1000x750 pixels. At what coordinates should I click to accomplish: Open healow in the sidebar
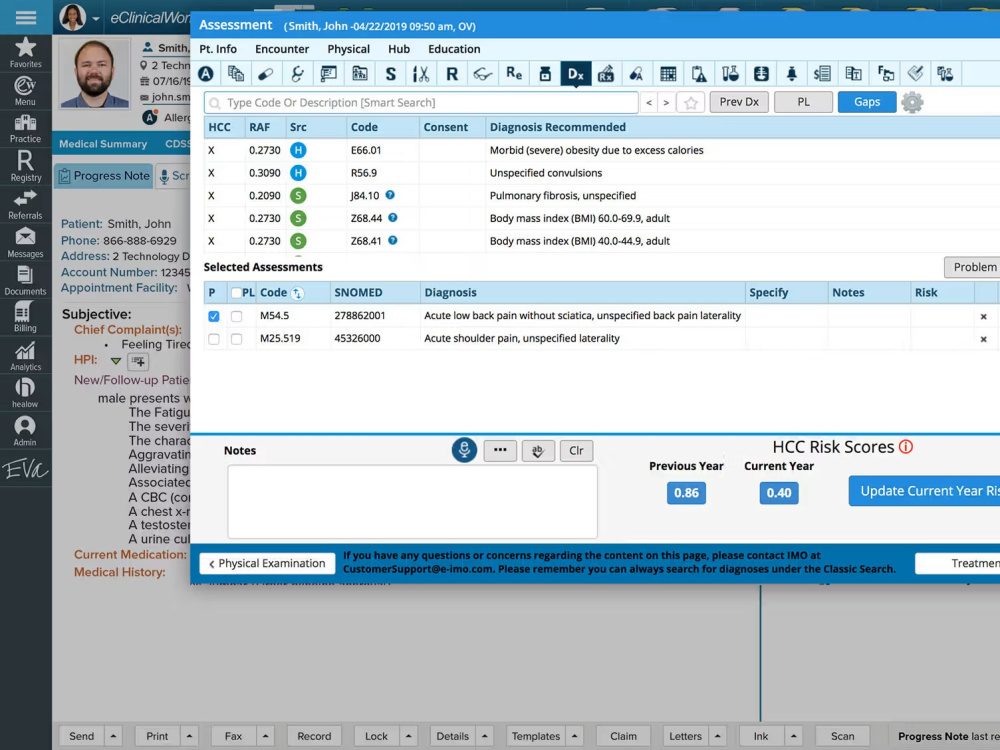[x=26, y=393]
